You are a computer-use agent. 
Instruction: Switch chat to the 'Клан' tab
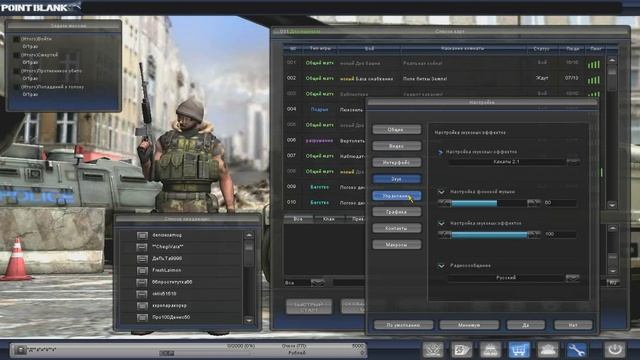329,219
